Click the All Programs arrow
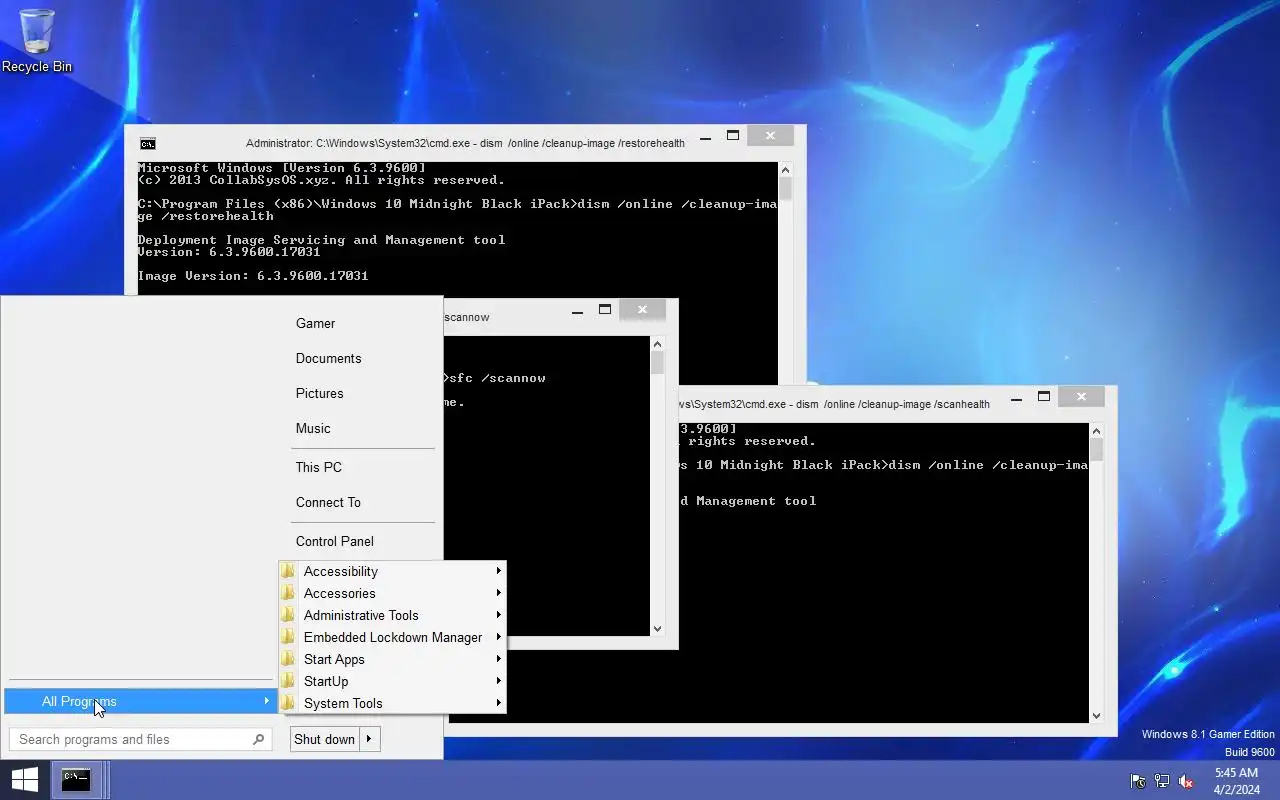The image size is (1280, 800). tap(266, 701)
